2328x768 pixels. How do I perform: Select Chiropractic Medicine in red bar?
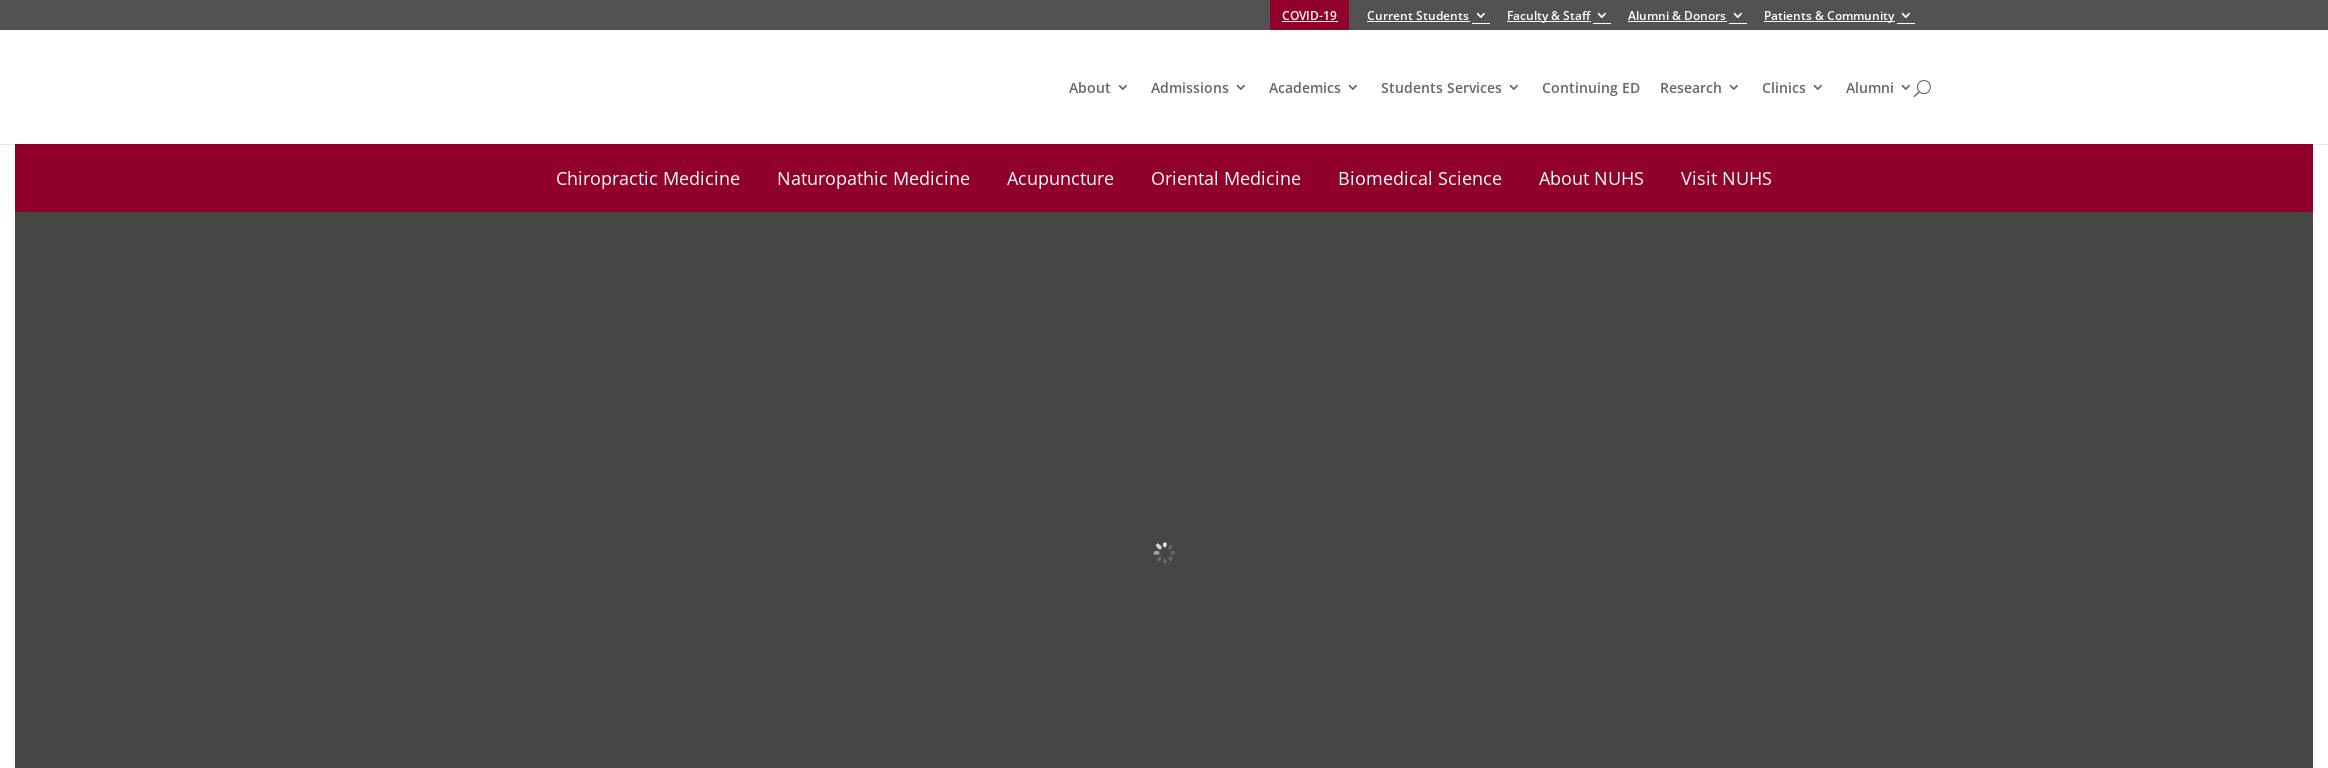[x=647, y=178]
